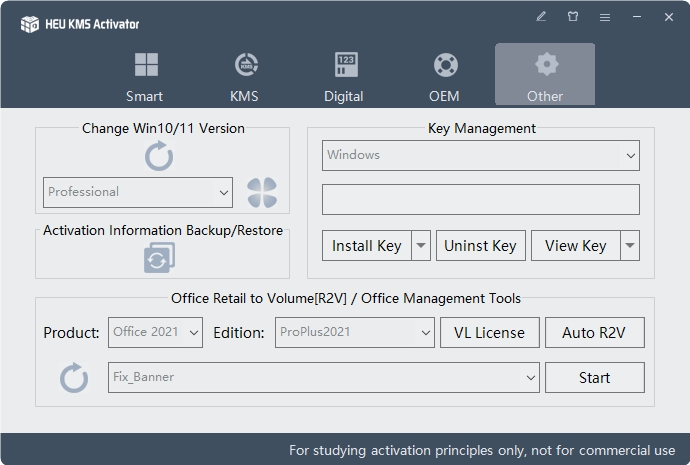Click the VL License button
The image size is (690, 465).
click(x=490, y=333)
